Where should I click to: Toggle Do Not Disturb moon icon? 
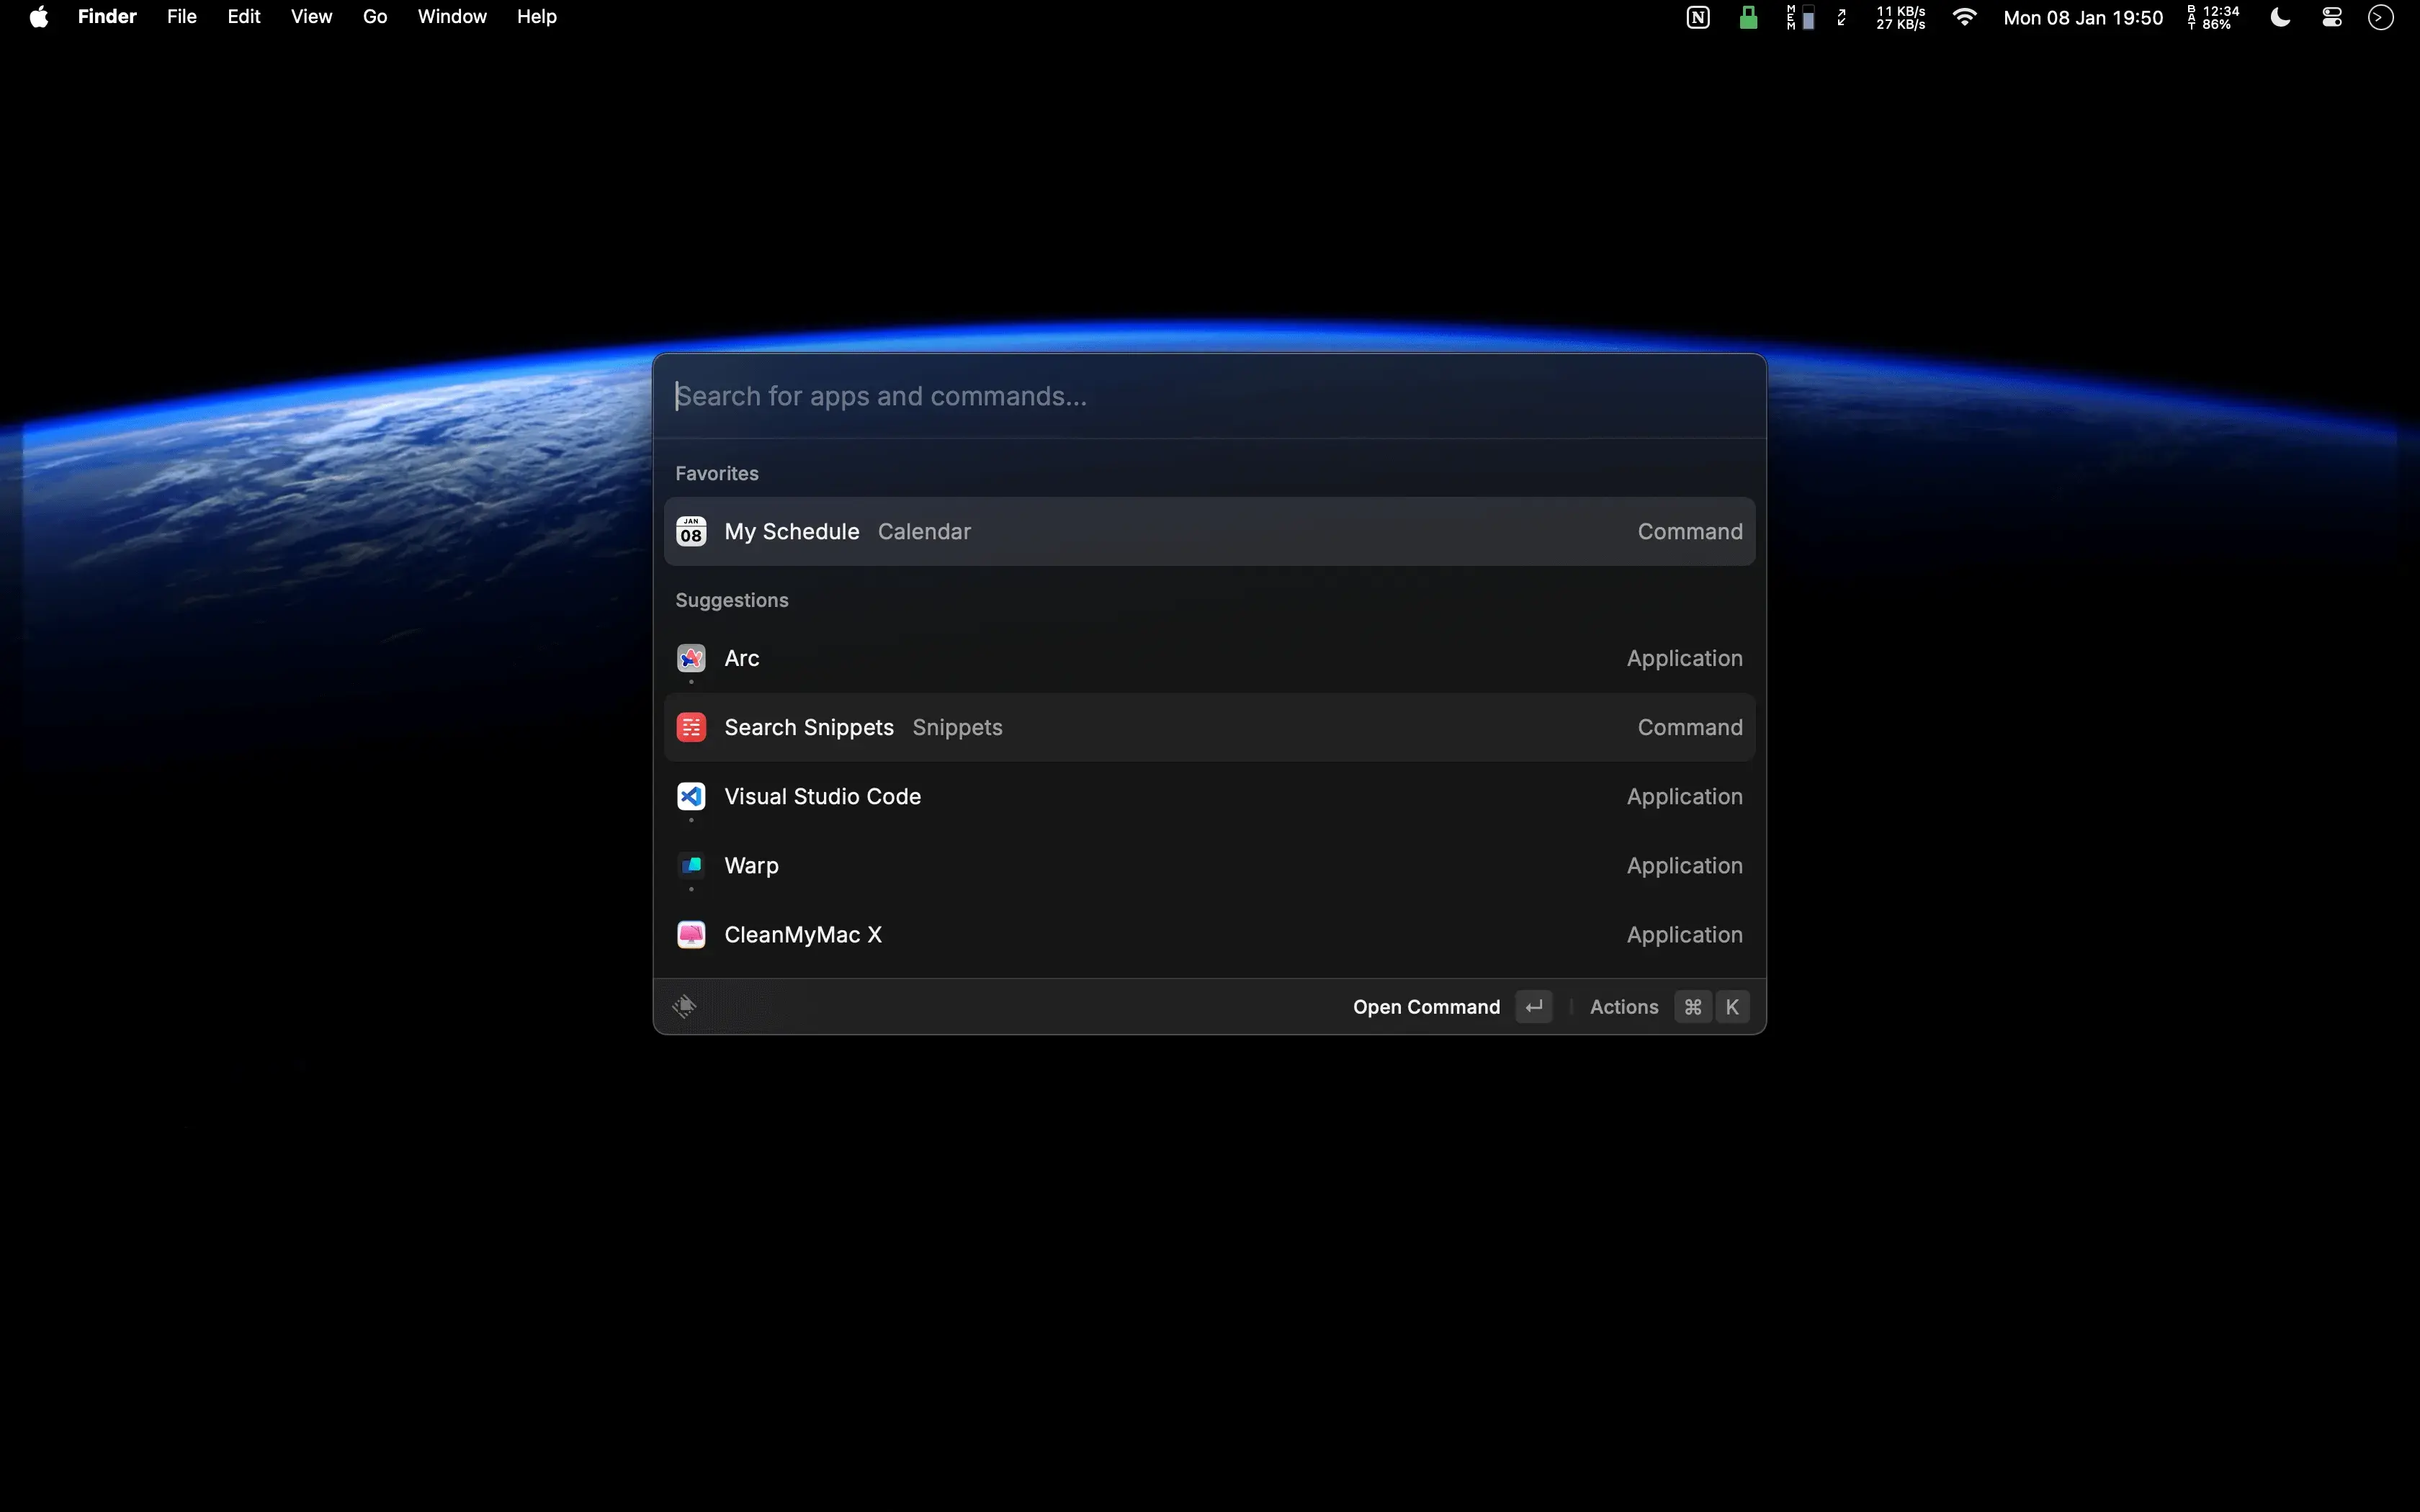point(2281,17)
